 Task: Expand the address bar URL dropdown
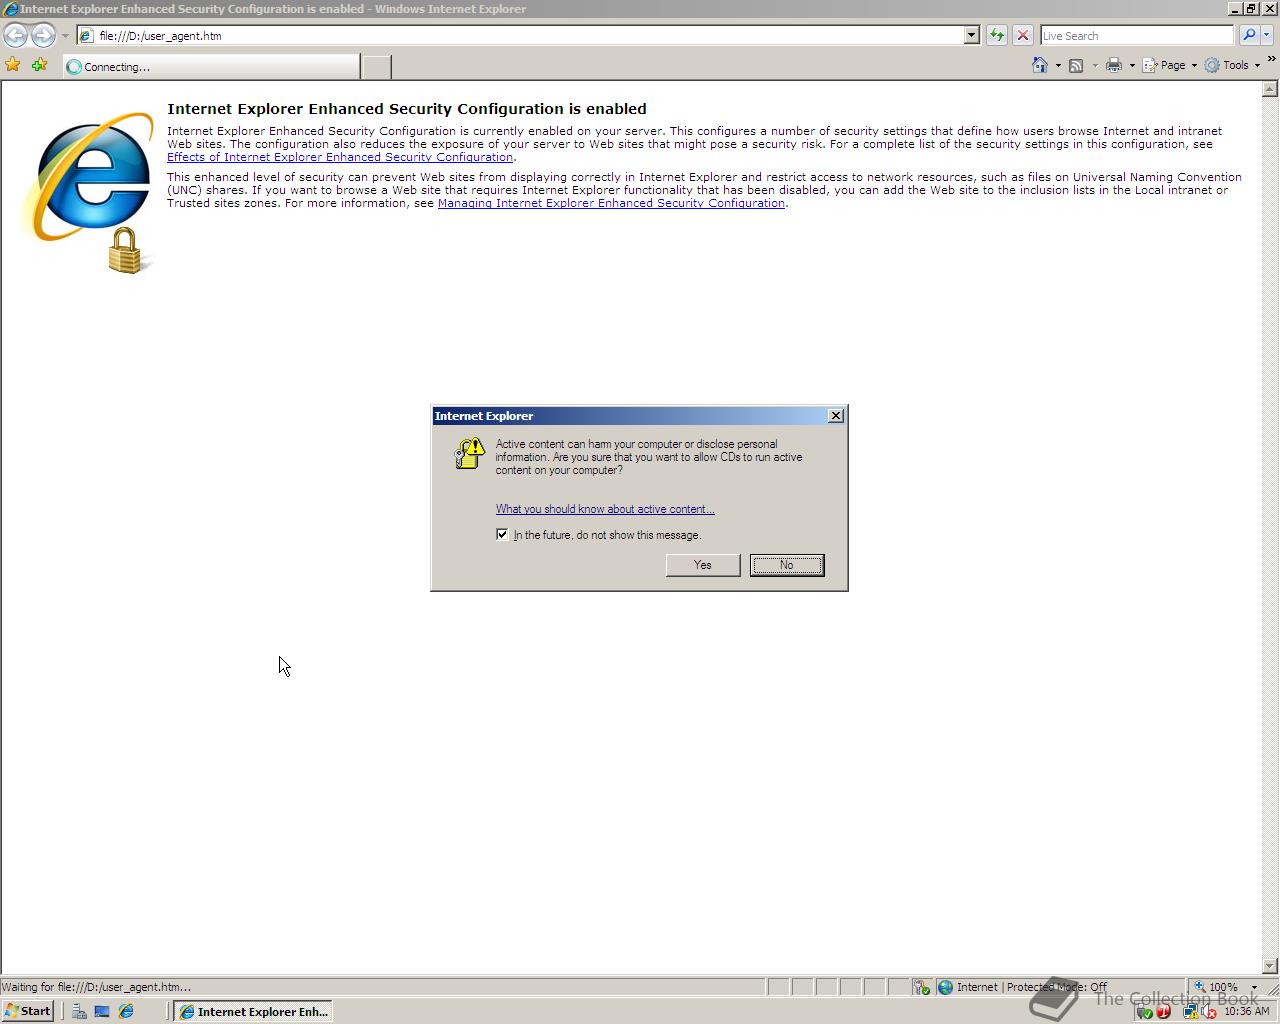click(x=971, y=35)
